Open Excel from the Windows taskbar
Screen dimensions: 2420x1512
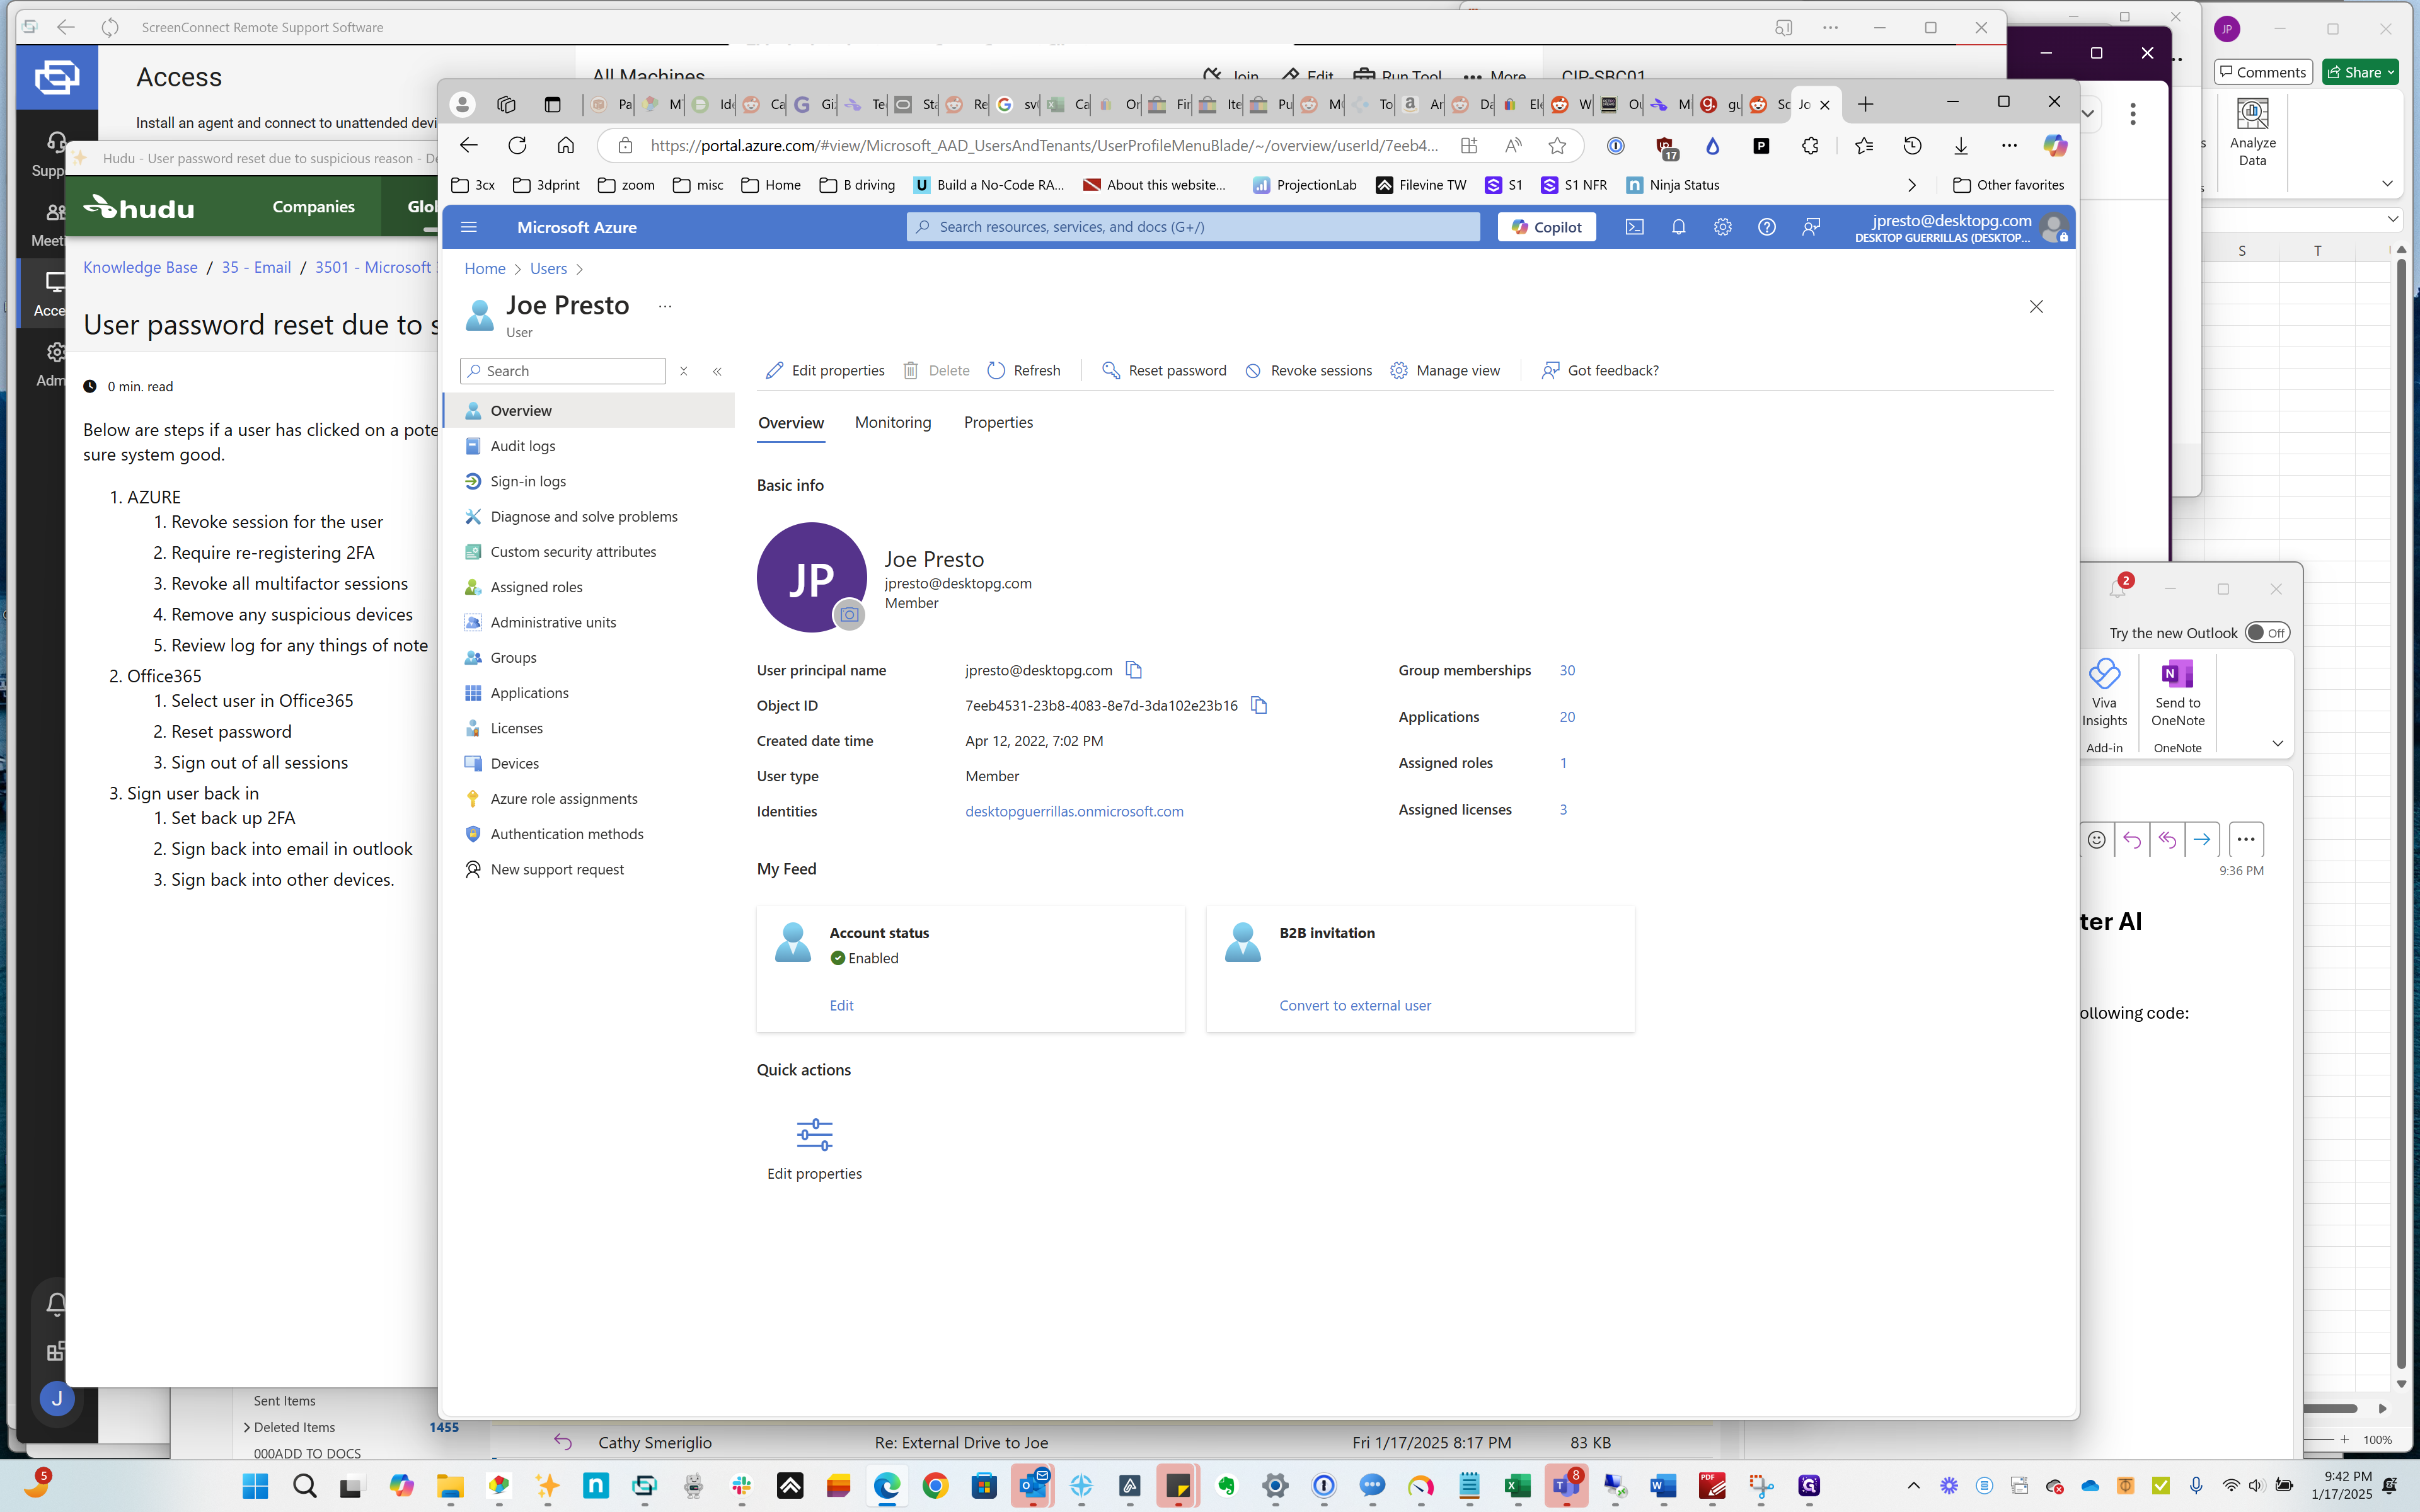tap(1517, 1486)
